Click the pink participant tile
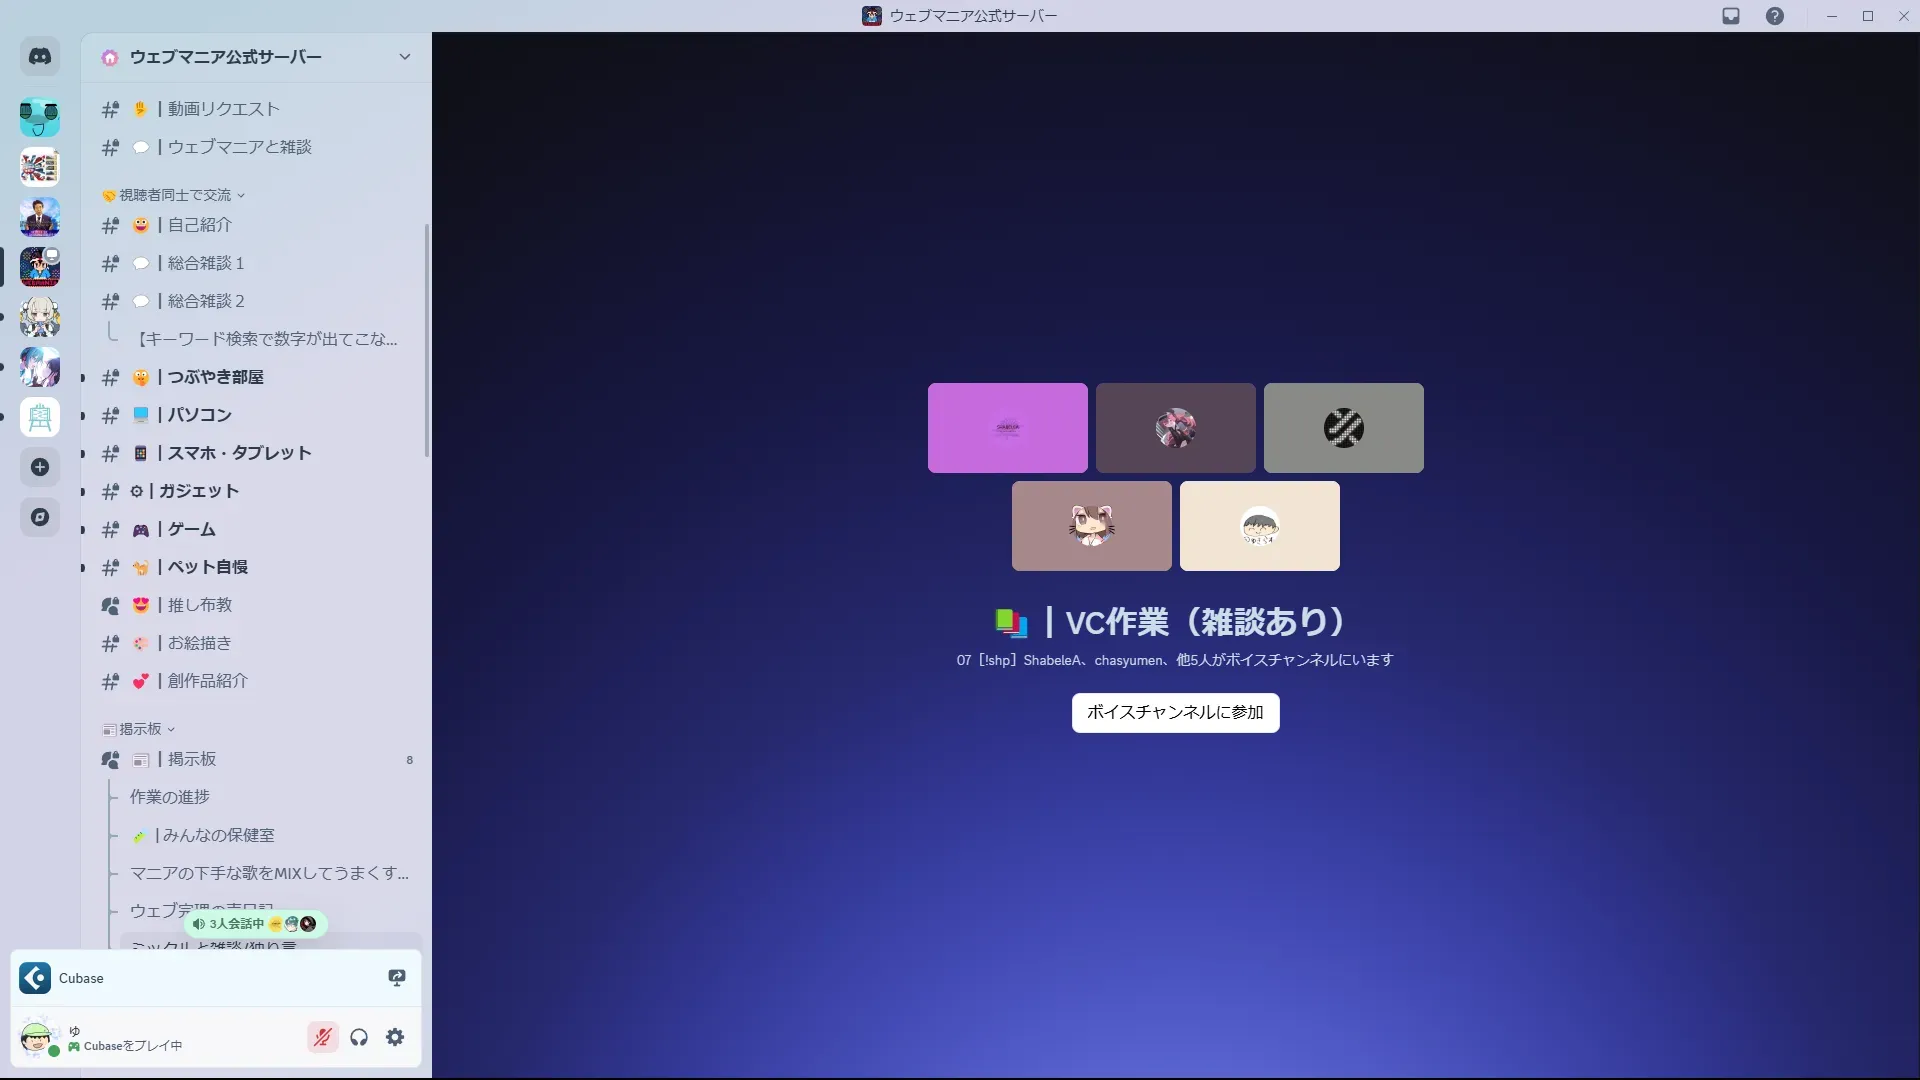 [x=1007, y=428]
